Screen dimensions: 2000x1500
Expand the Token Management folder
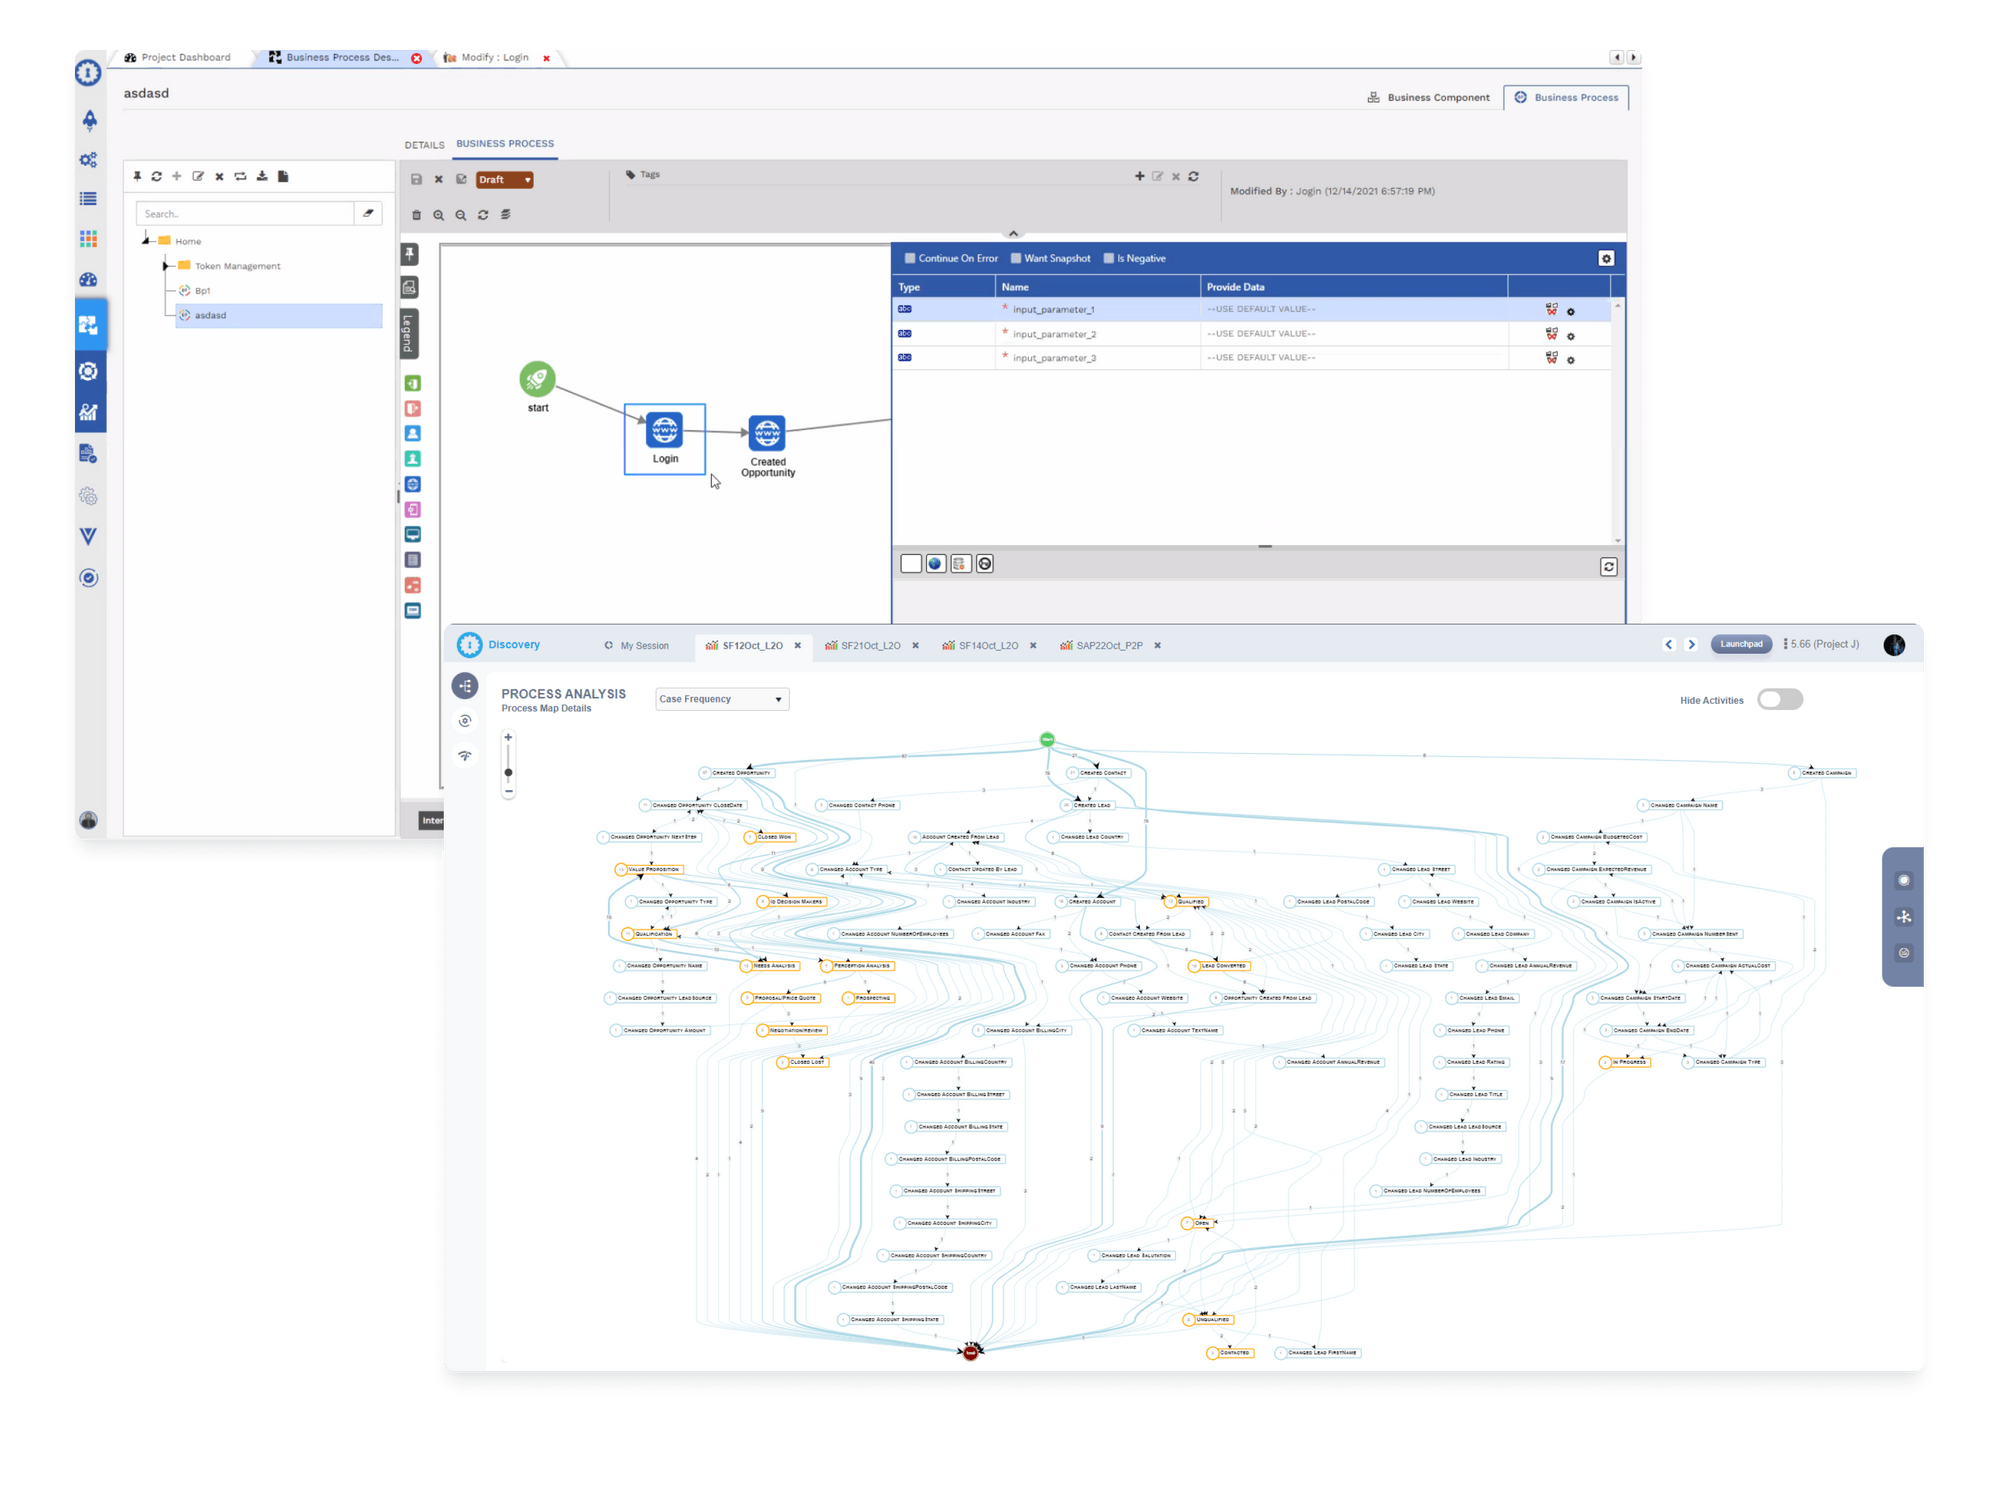[168, 265]
